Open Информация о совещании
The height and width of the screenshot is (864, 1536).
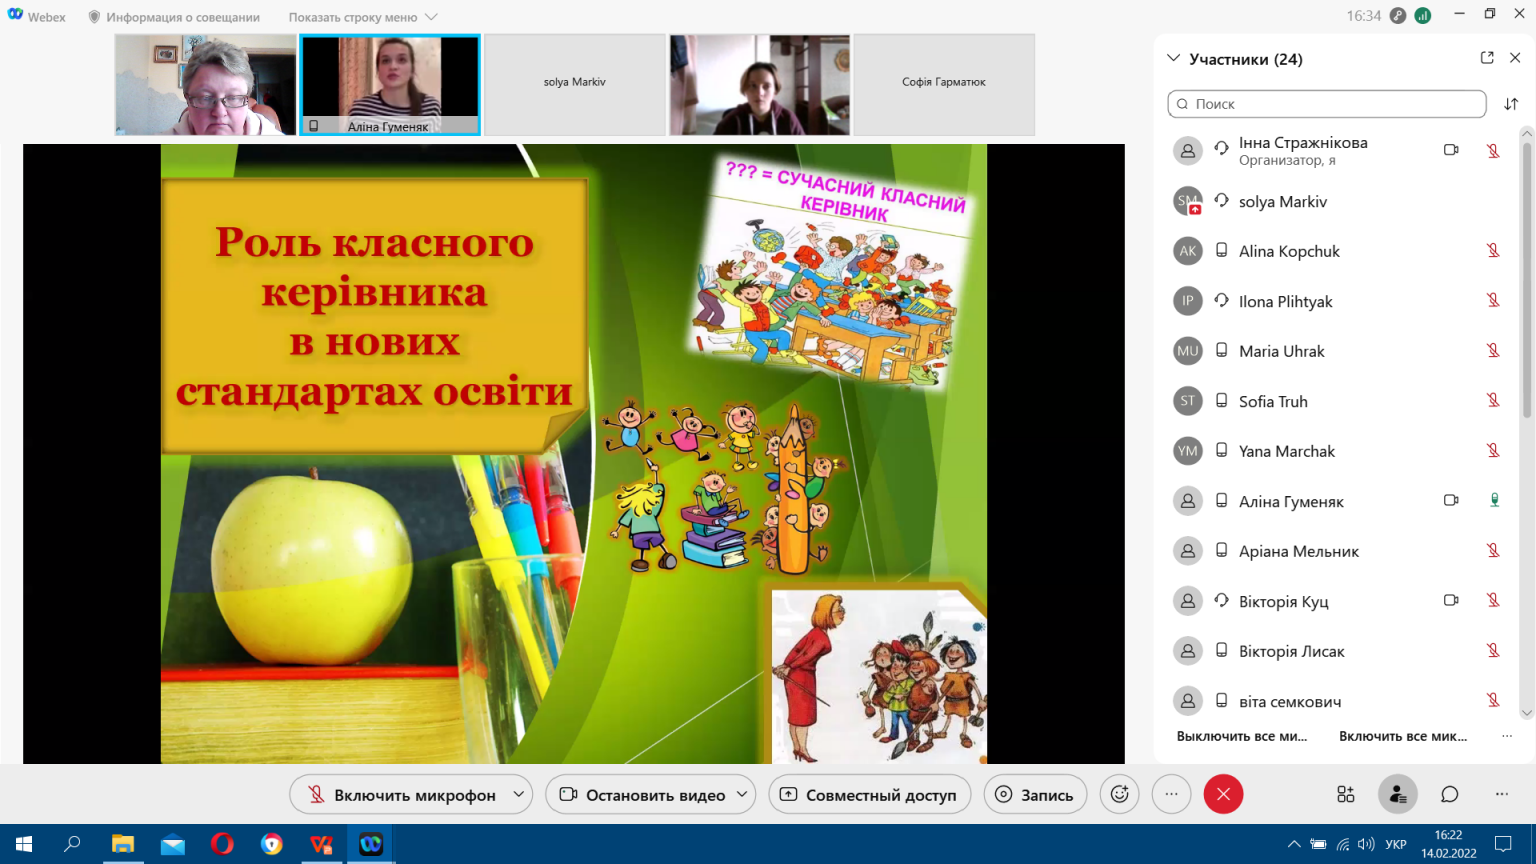click(174, 17)
